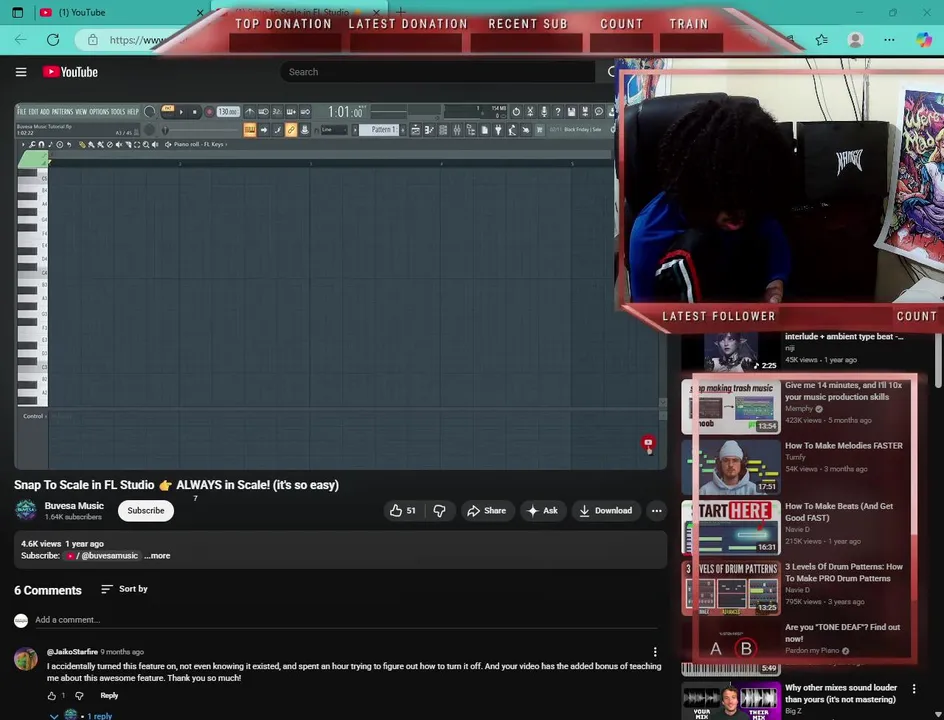Click the Edge back arrow
Viewport: 944px width, 720px height.
pos(21,40)
